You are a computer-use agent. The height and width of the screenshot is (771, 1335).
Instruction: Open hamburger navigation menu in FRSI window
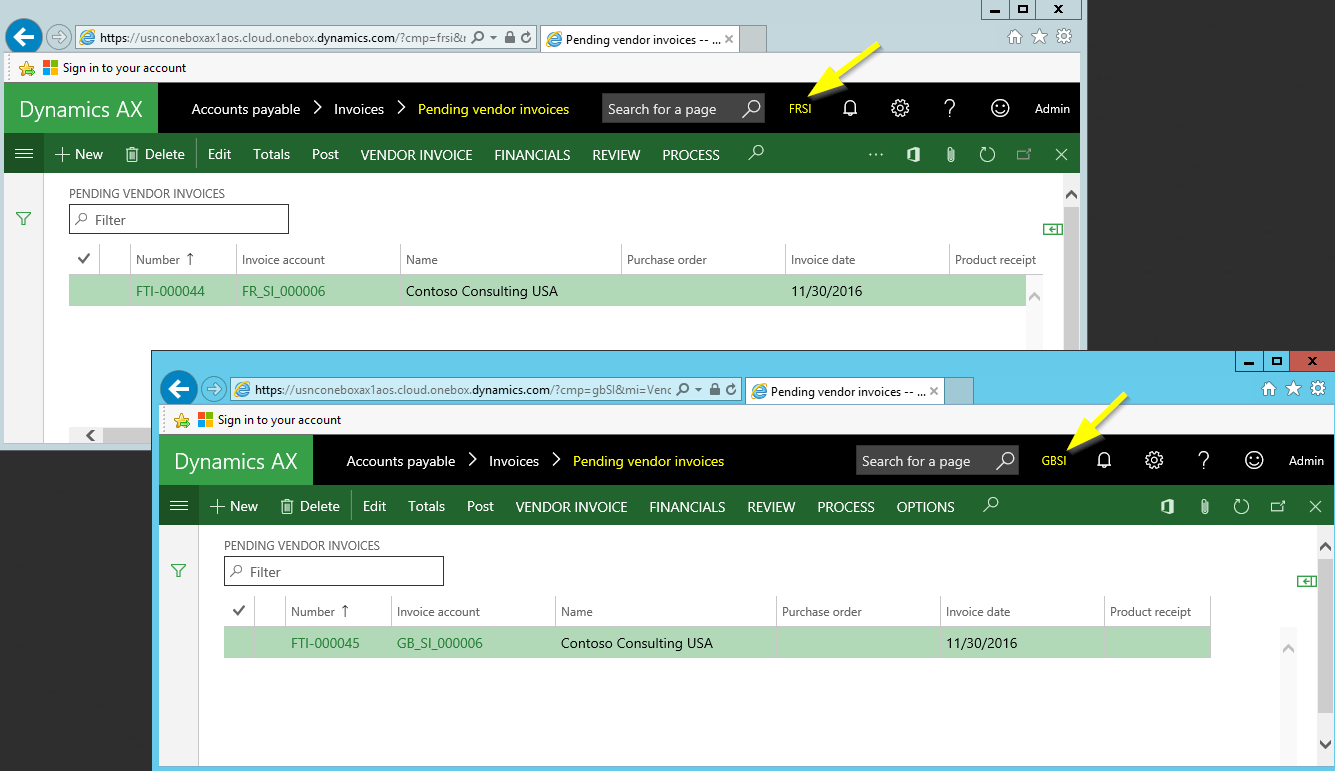click(24, 154)
